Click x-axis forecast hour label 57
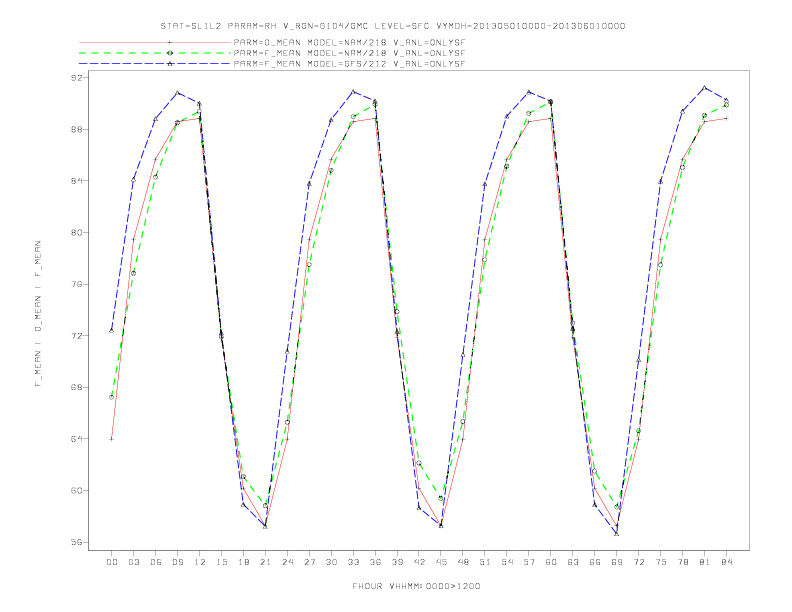Viewport: 792px width, 612px height. (x=529, y=562)
